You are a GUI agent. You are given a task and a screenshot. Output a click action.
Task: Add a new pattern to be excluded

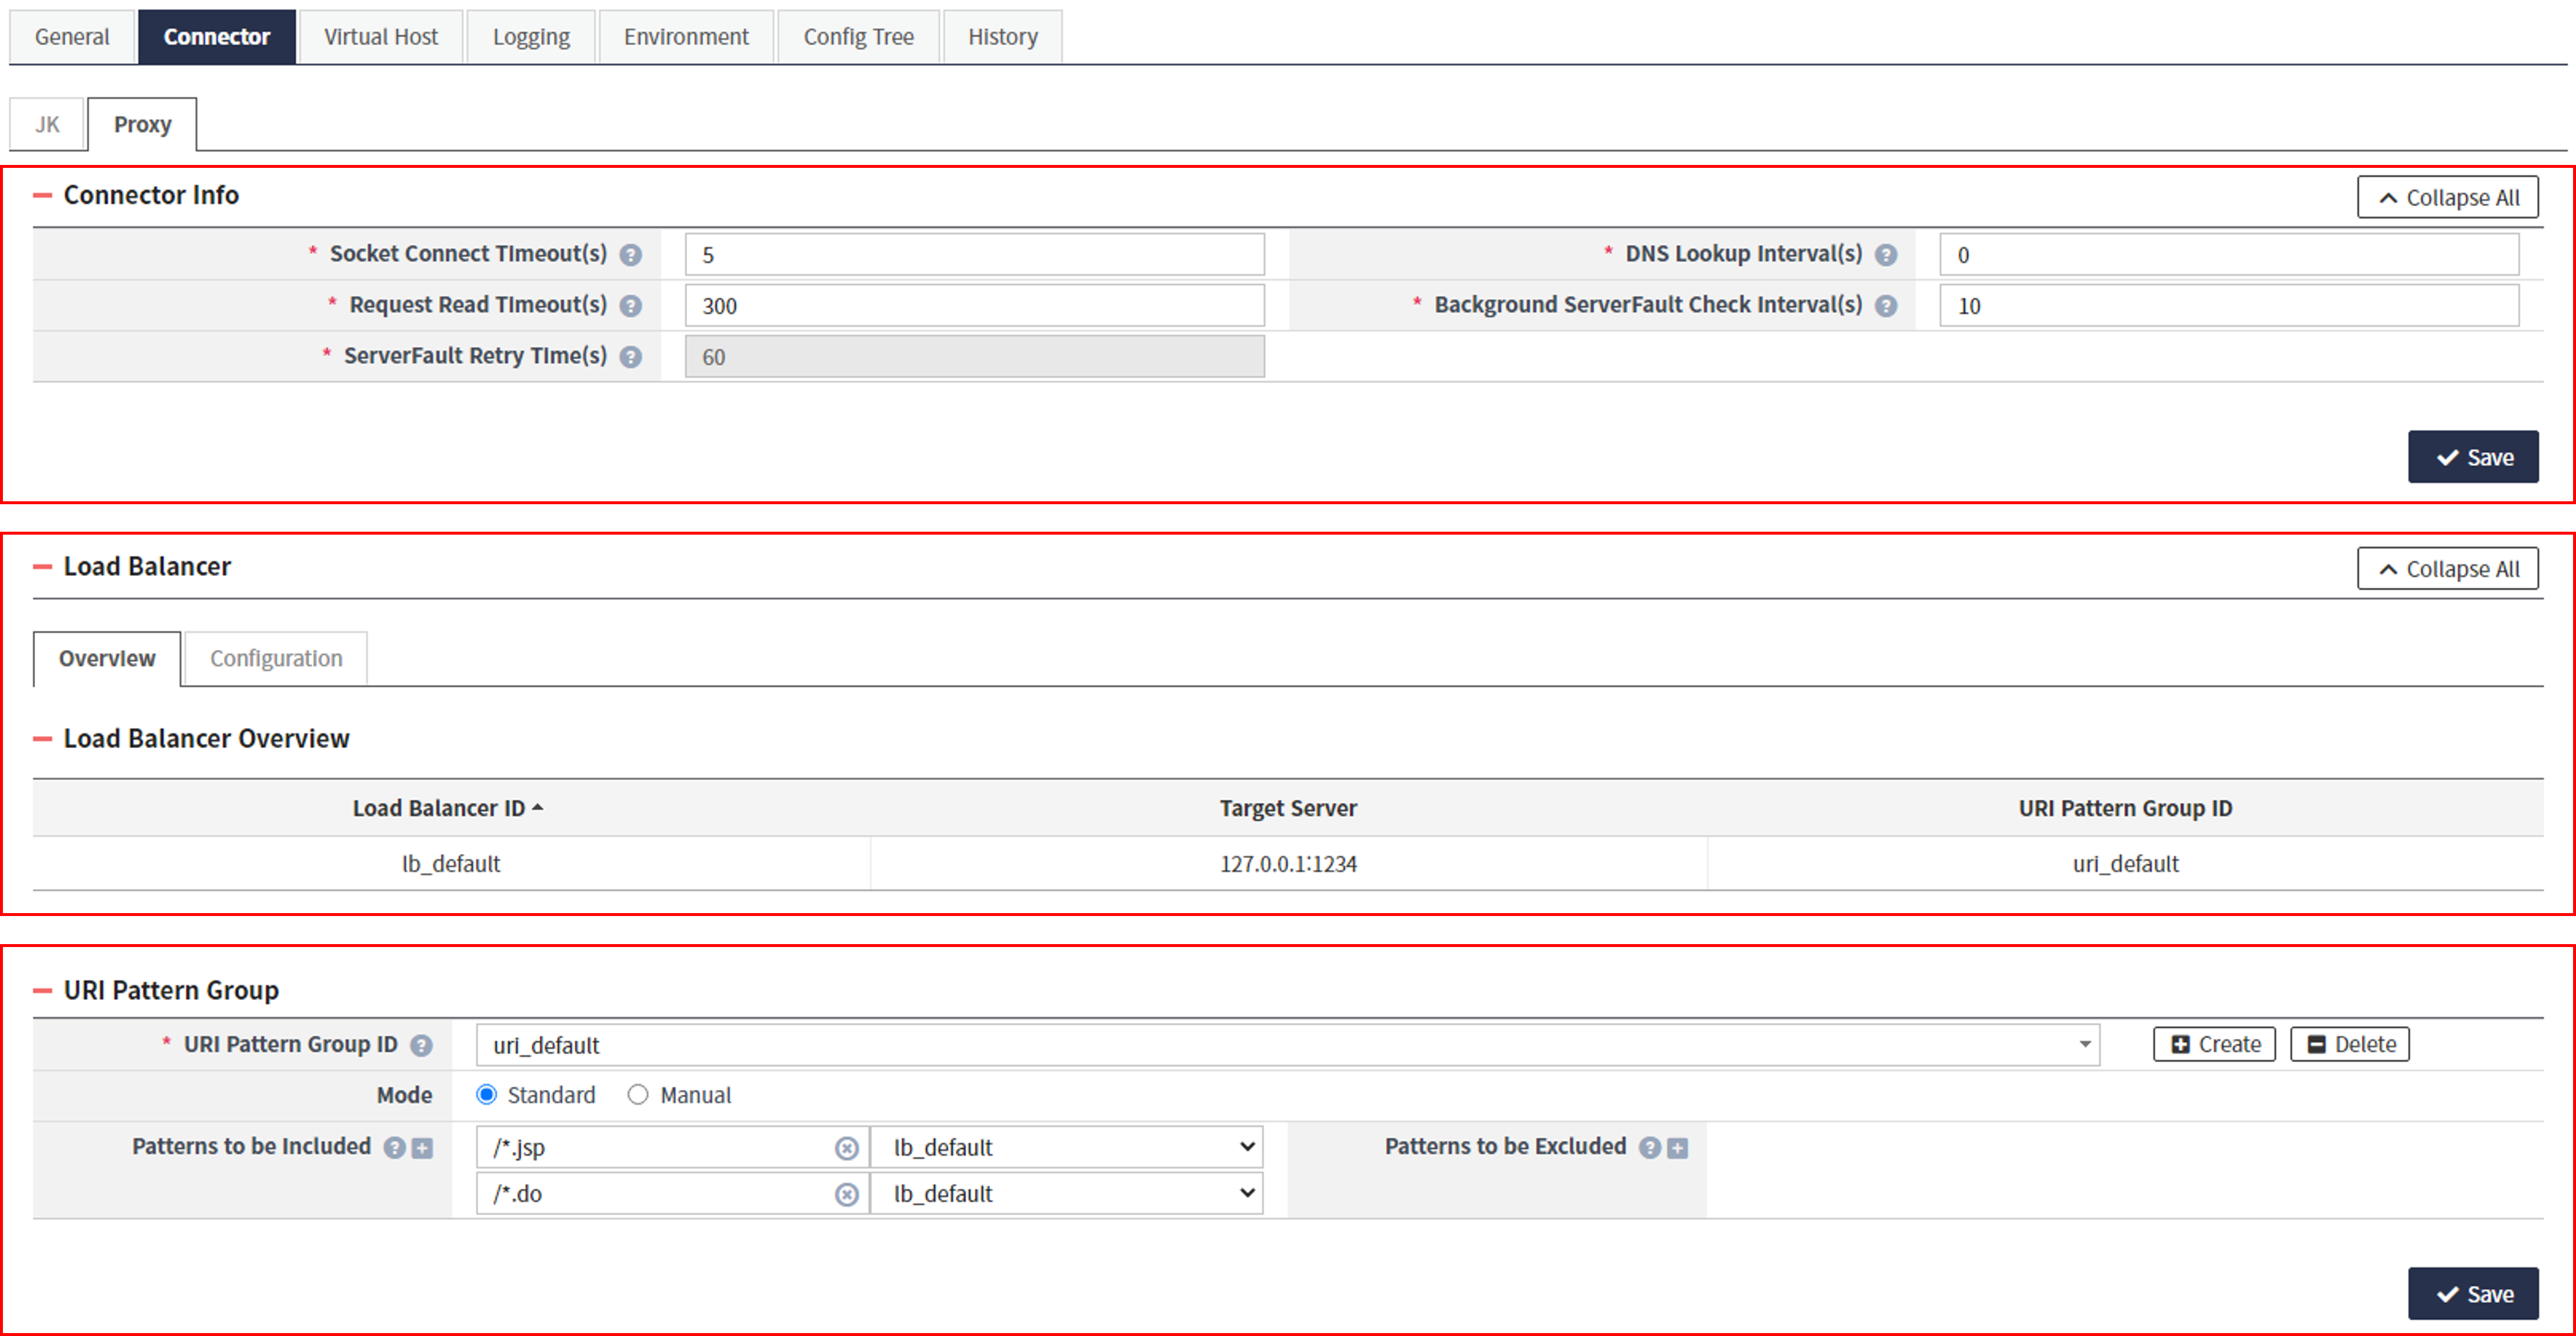[1676, 1148]
